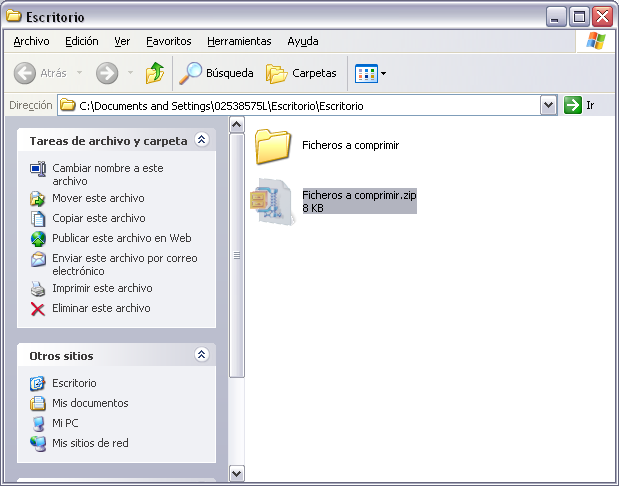Viewport: 619px width, 486px height.
Task: Click Eliminar este archivo link
Action: click(x=101, y=308)
